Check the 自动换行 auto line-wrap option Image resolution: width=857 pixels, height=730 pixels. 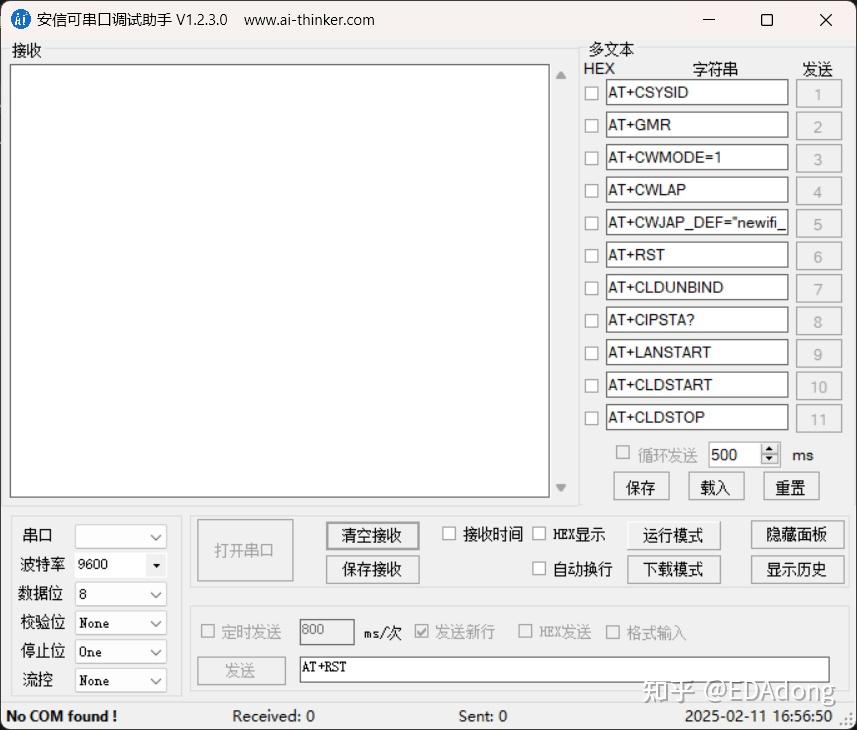pyautogui.click(x=538, y=567)
